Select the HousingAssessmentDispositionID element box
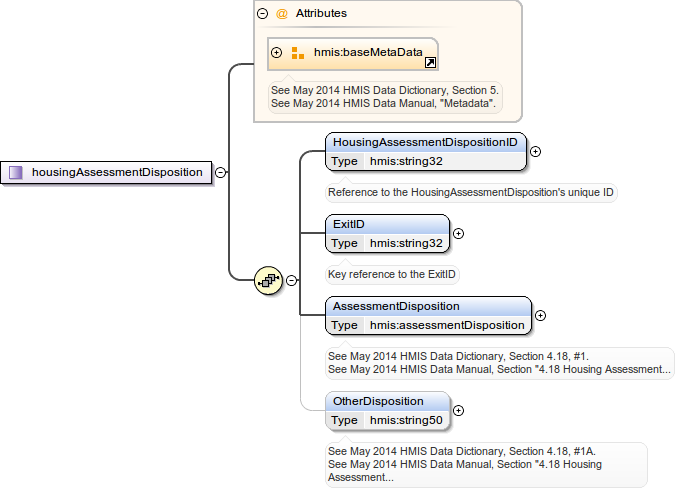Screen dimensions: 682x491 (425, 143)
